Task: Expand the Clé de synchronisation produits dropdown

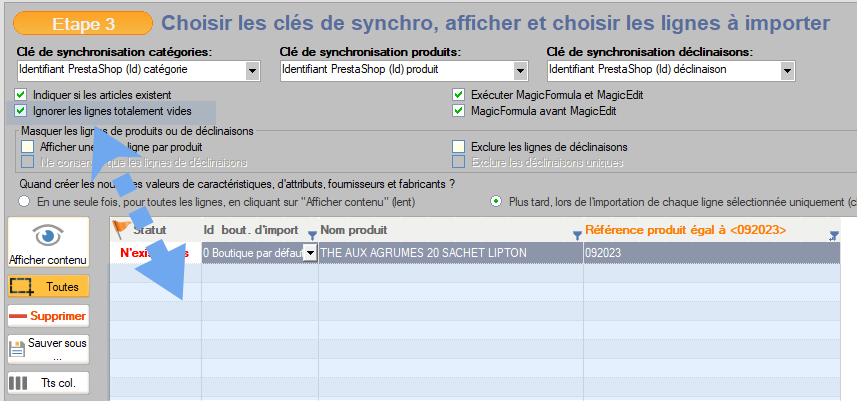Action: click(x=520, y=70)
